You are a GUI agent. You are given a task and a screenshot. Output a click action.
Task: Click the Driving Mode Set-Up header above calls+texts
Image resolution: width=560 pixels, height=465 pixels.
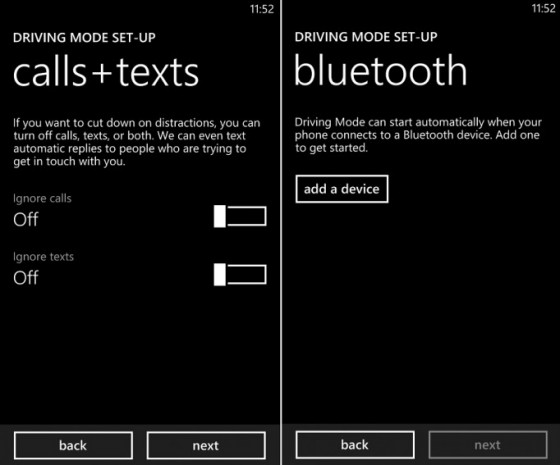[x=84, y=38]
